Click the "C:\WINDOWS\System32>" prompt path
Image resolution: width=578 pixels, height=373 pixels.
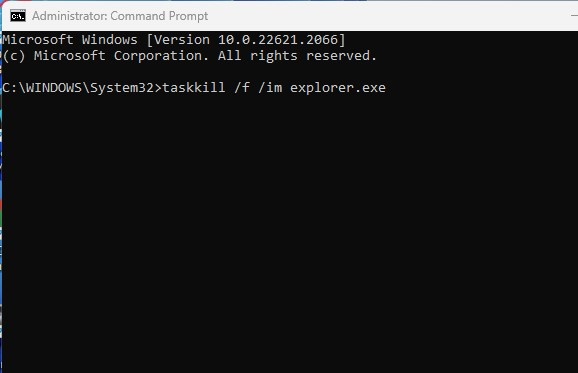click(82, 88)
